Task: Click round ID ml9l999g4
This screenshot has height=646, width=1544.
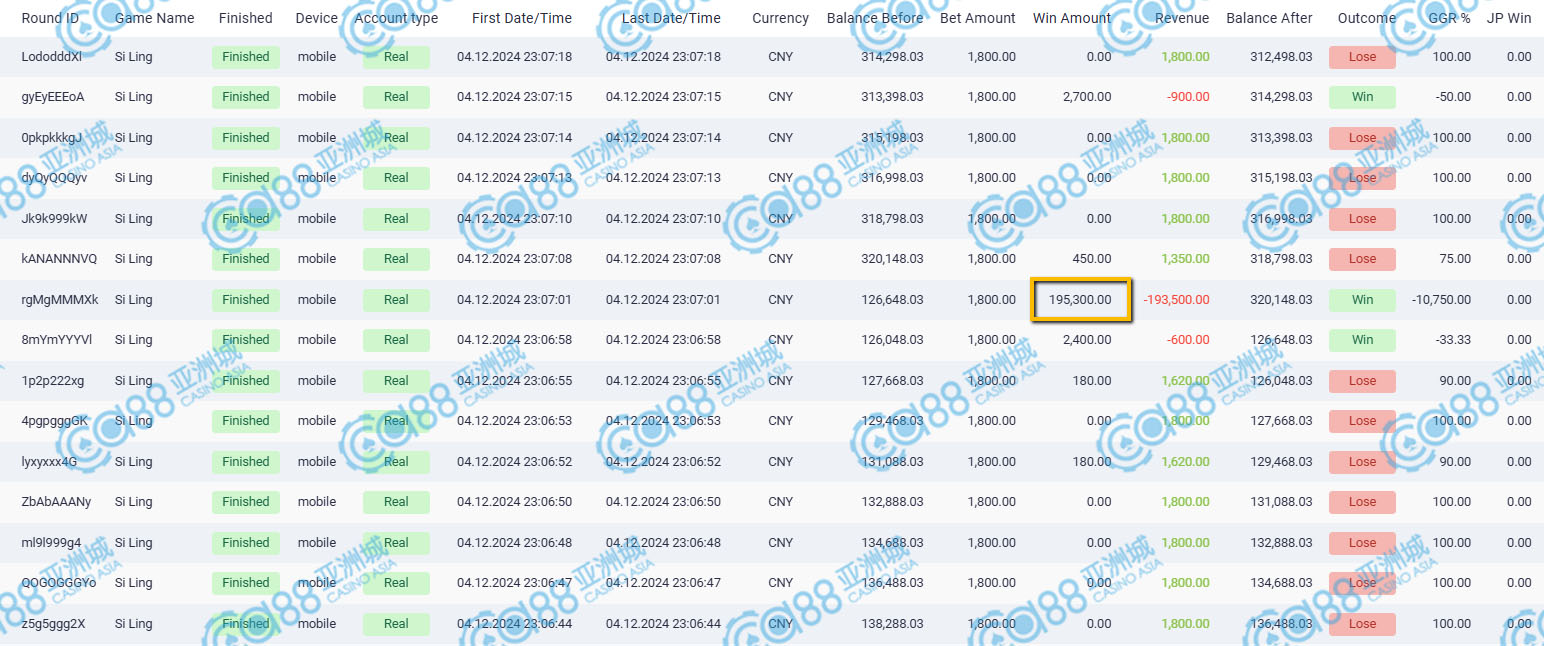Action: point(51,543)
